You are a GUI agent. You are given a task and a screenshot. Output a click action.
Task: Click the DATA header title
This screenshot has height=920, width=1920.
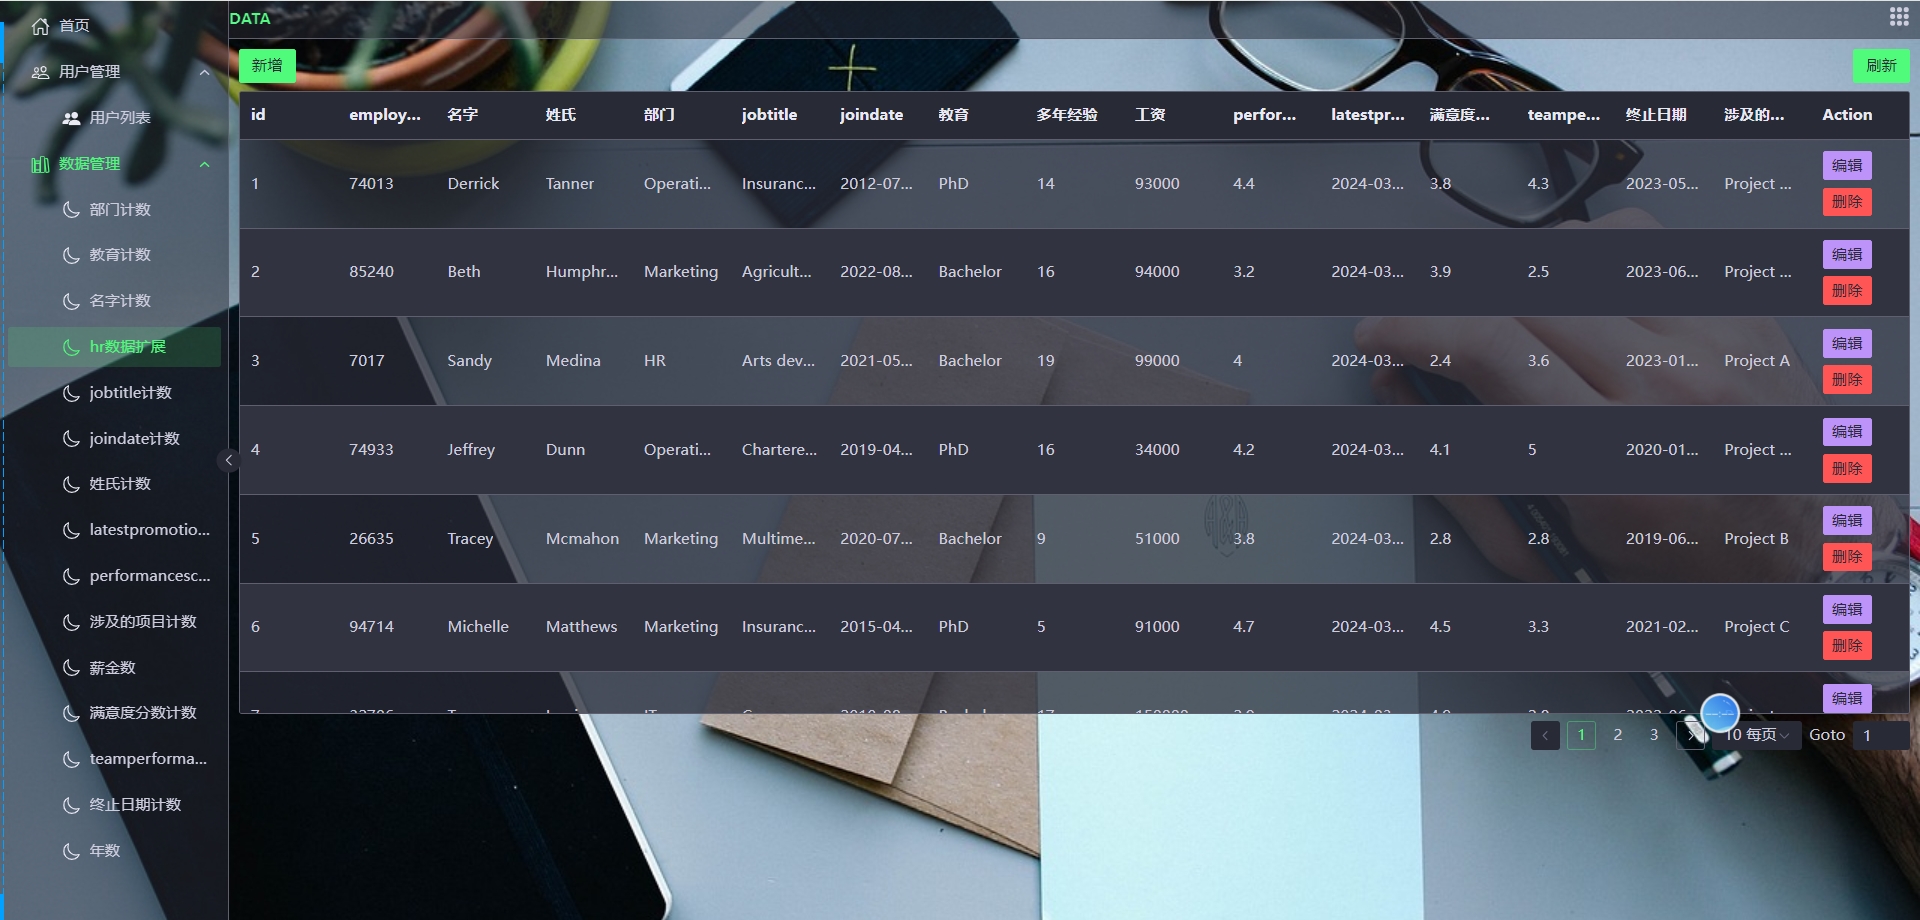coord(250,18)
